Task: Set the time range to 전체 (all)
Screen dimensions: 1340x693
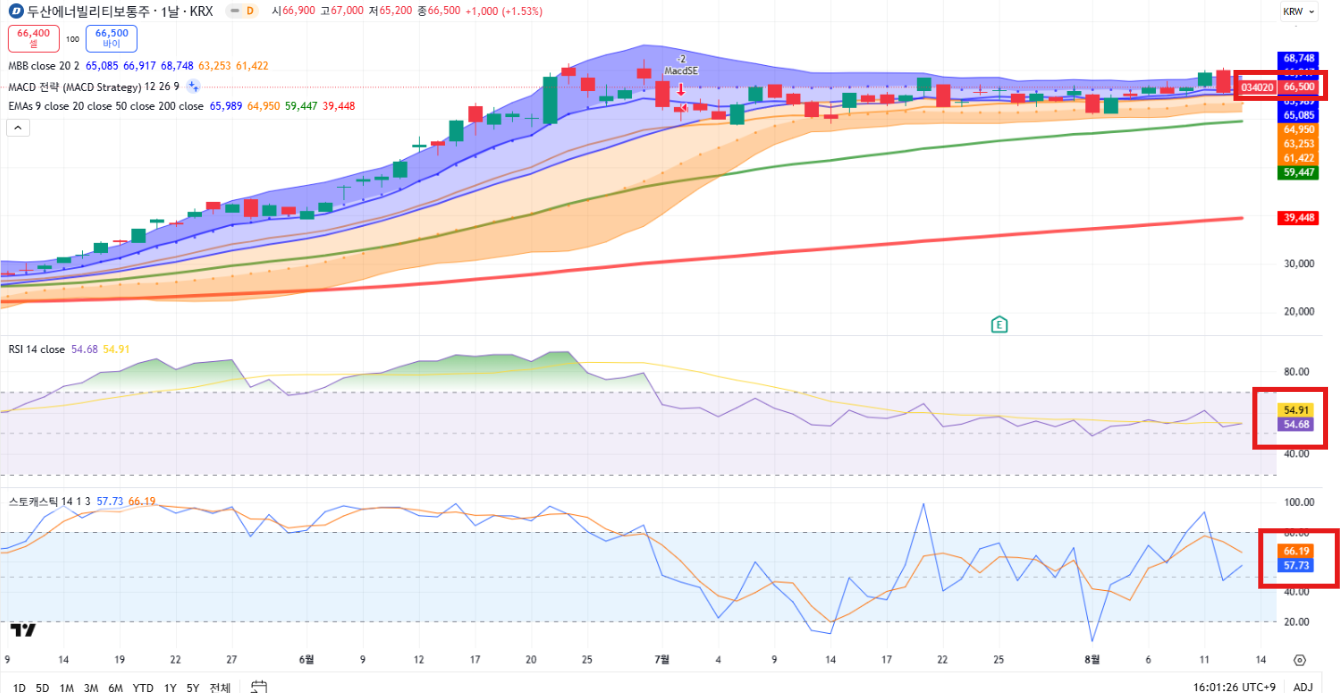Action: pyautogui.click(x=220, y=687)
